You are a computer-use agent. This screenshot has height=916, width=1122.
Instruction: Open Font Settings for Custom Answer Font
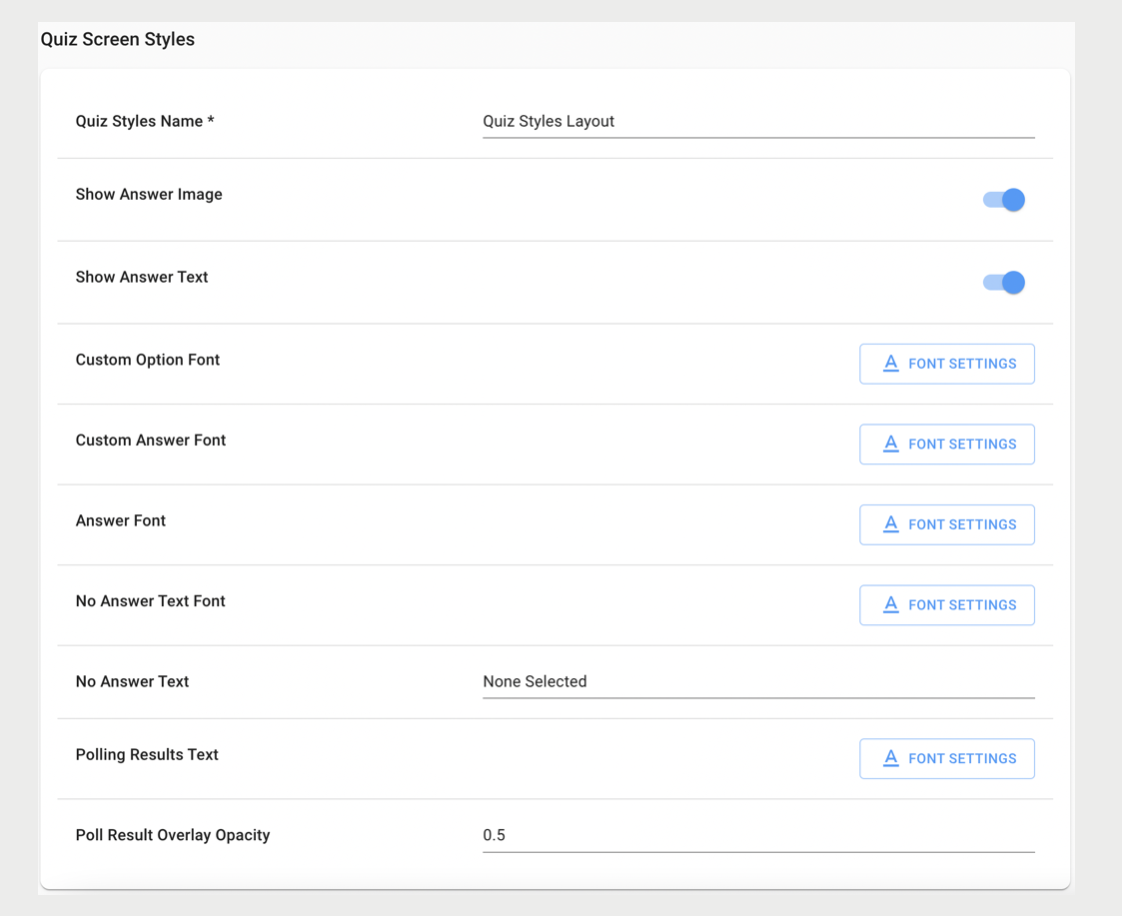[947, 444]
